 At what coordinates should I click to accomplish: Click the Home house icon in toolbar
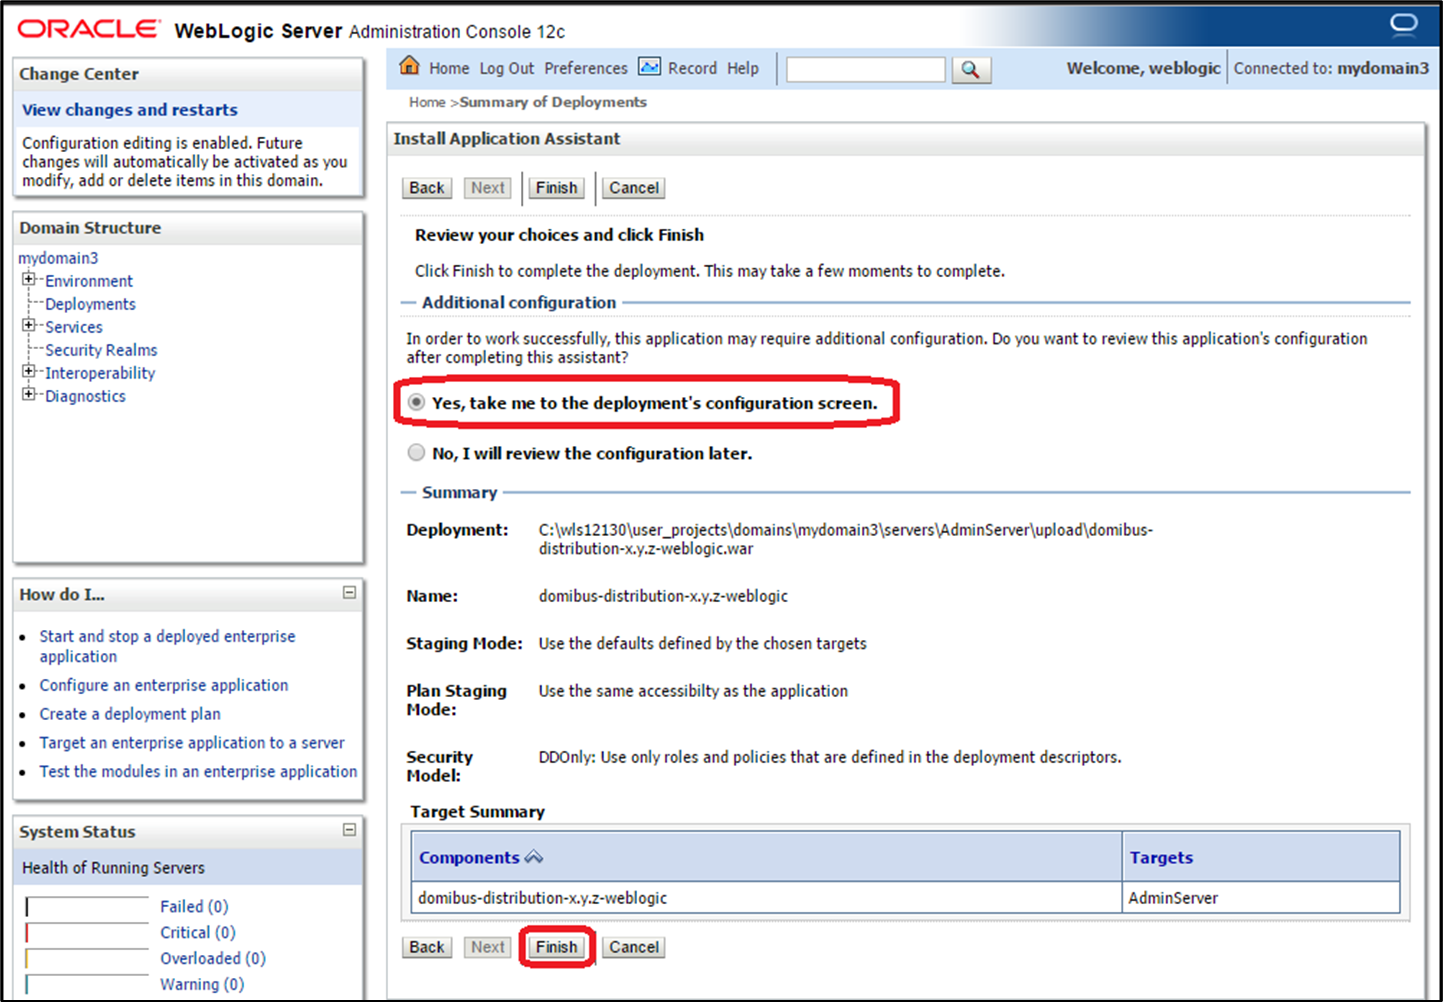pos(409,66)
